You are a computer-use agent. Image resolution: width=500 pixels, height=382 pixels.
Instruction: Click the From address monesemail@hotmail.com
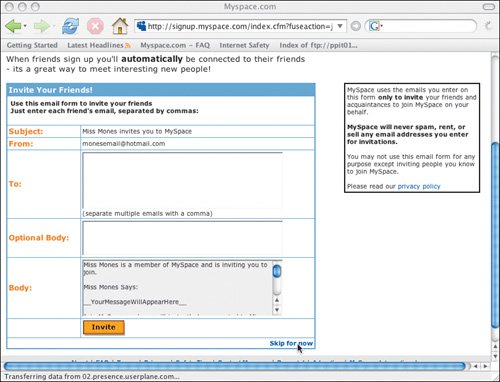124,144
